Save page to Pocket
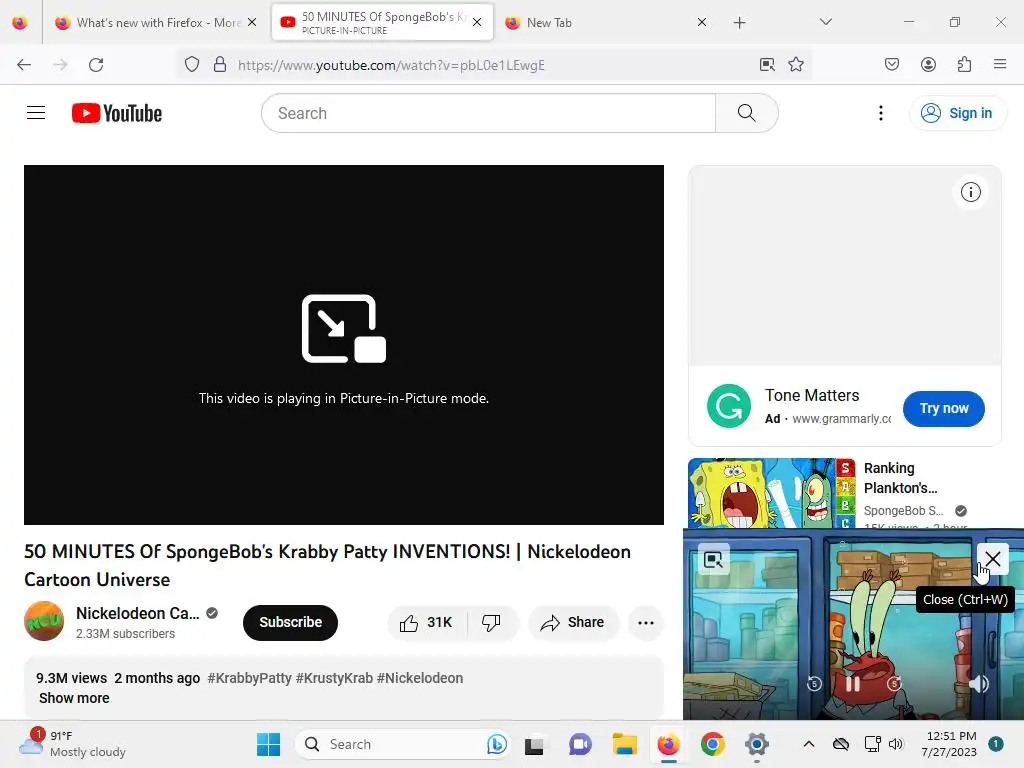This screenshot has width=1024, height=768. click(x=891, y=65)
